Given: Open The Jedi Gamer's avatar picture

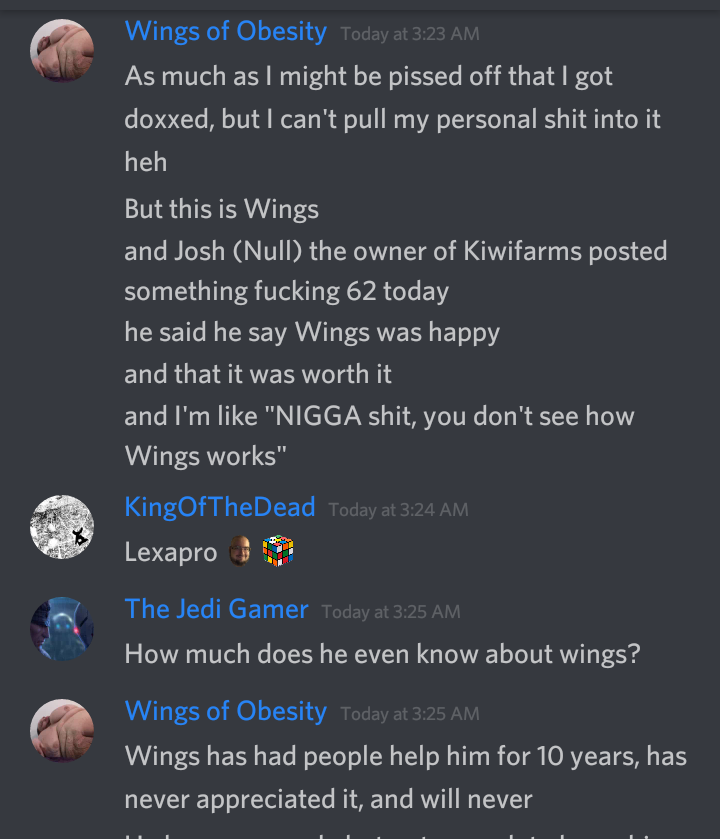Looking at the screenshot, I should (x=62, y=629).
